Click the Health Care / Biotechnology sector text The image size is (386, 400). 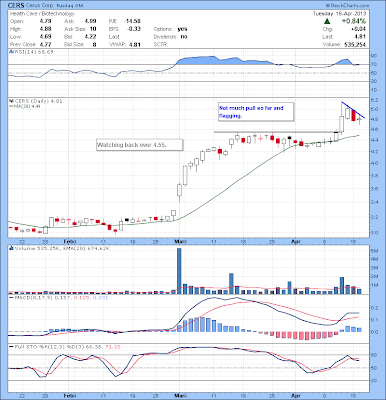42,14
